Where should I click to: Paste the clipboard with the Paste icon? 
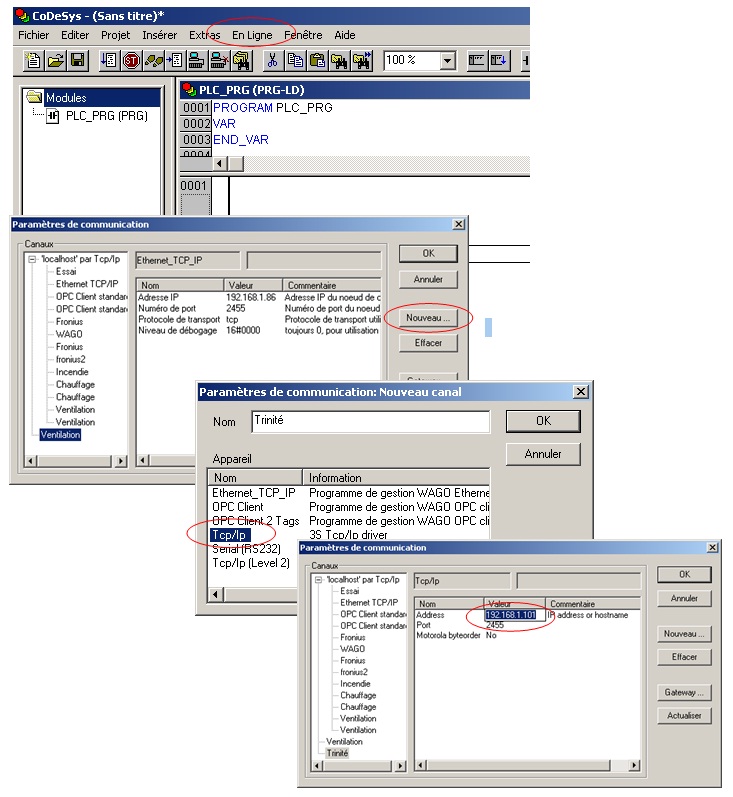pos(317,60)
